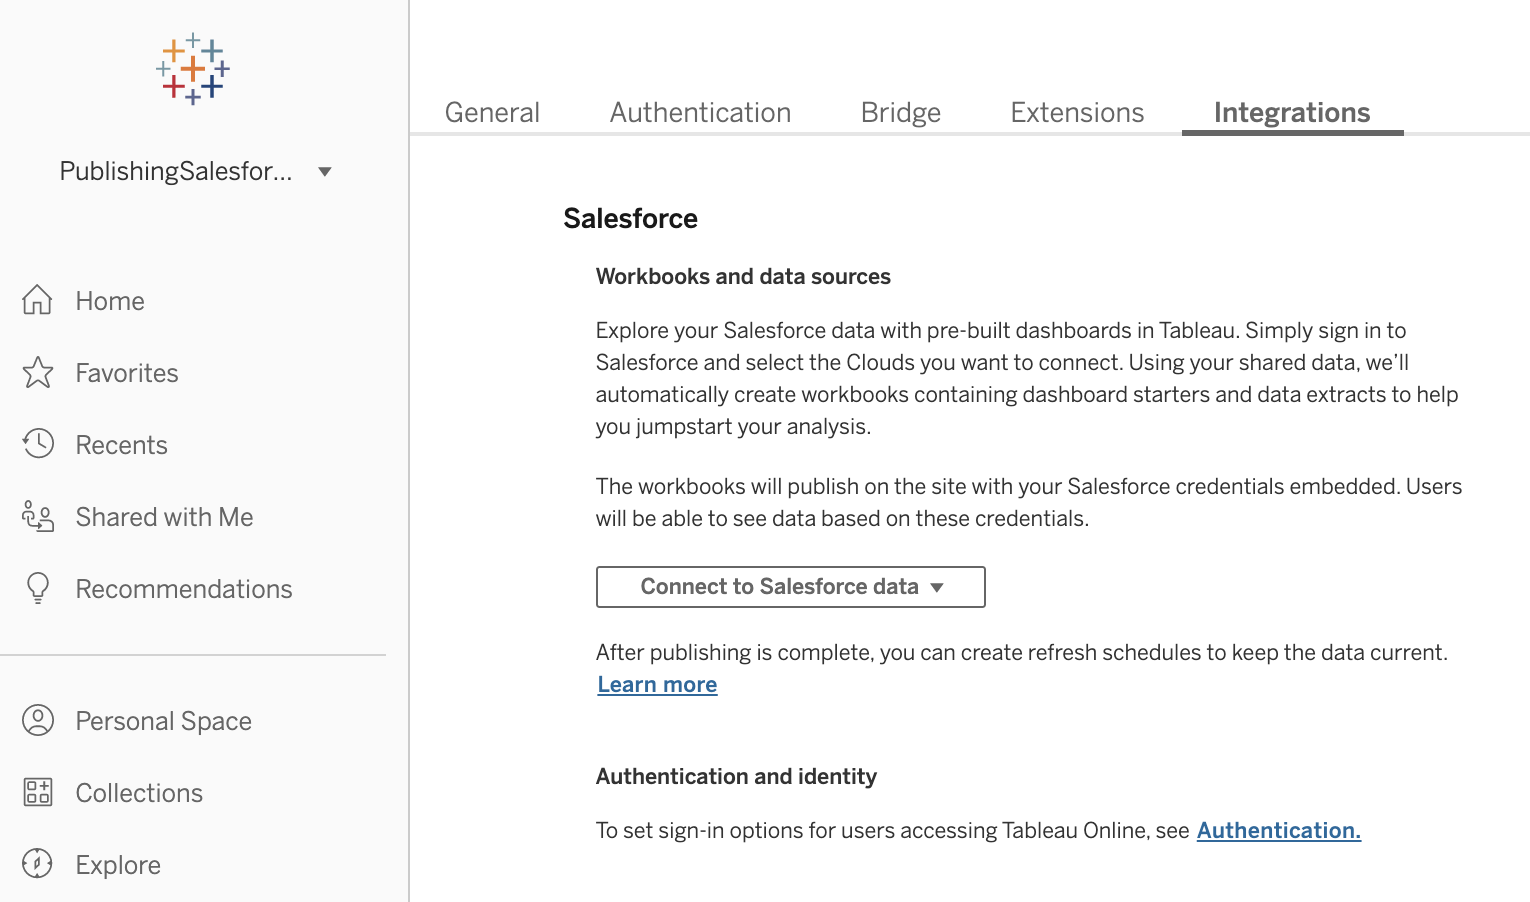Screen dimensions: 1530x902
Task: Follow the Learn more link
Action: click(x=657, y=685)
